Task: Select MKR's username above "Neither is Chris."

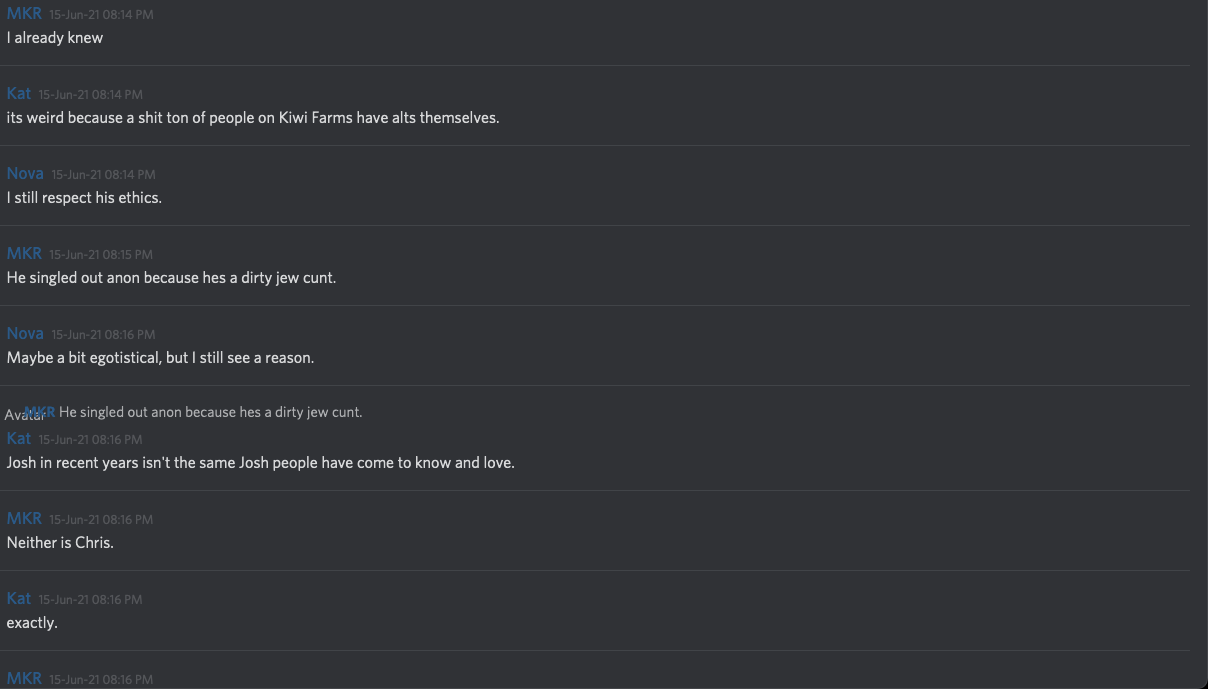Action: (x=24, y=519)
